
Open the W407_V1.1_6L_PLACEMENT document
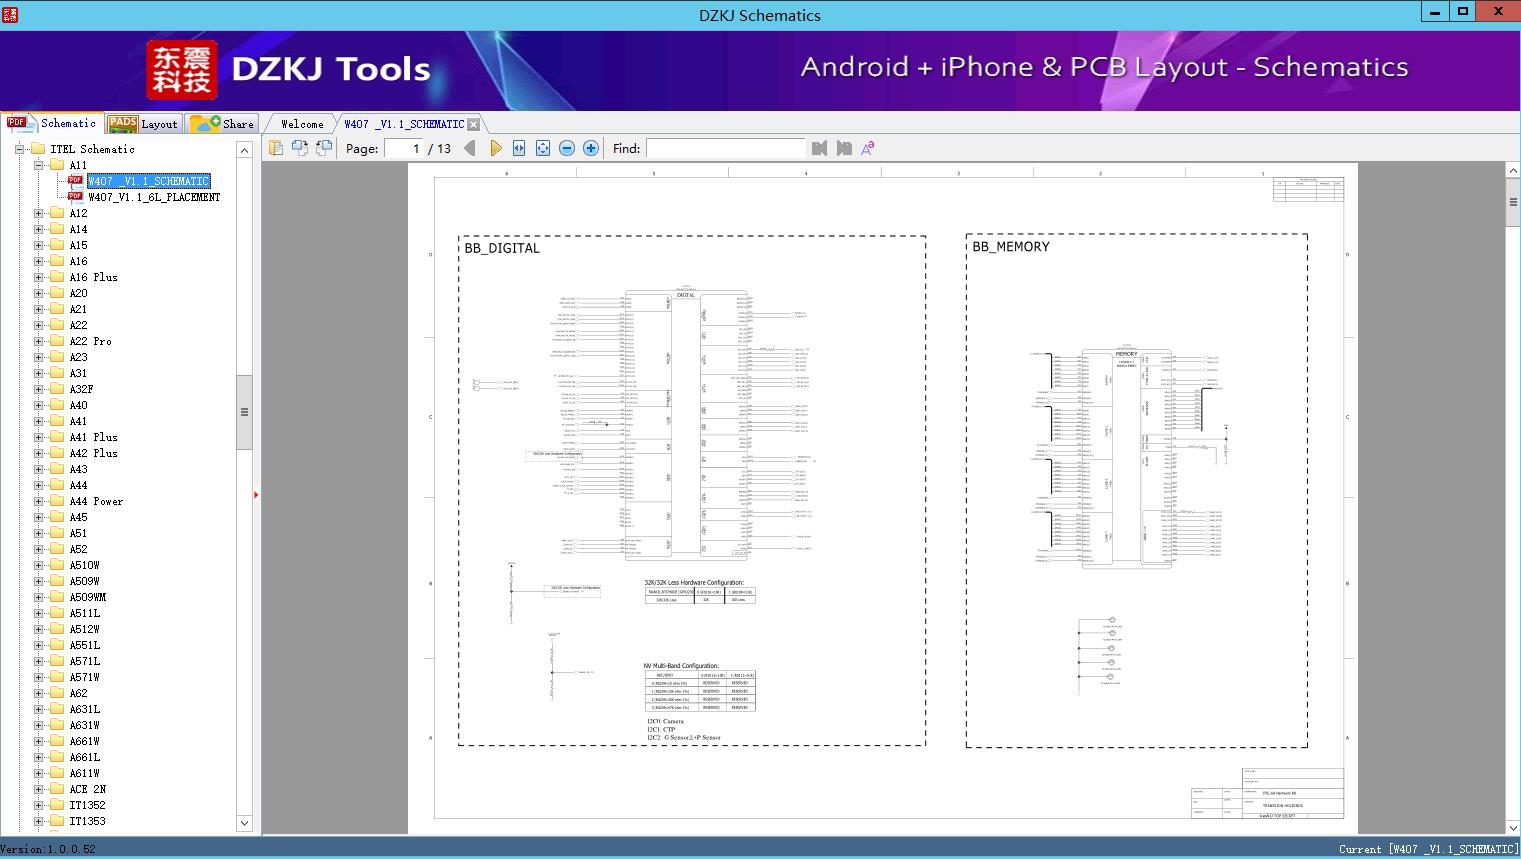[153, 196]
